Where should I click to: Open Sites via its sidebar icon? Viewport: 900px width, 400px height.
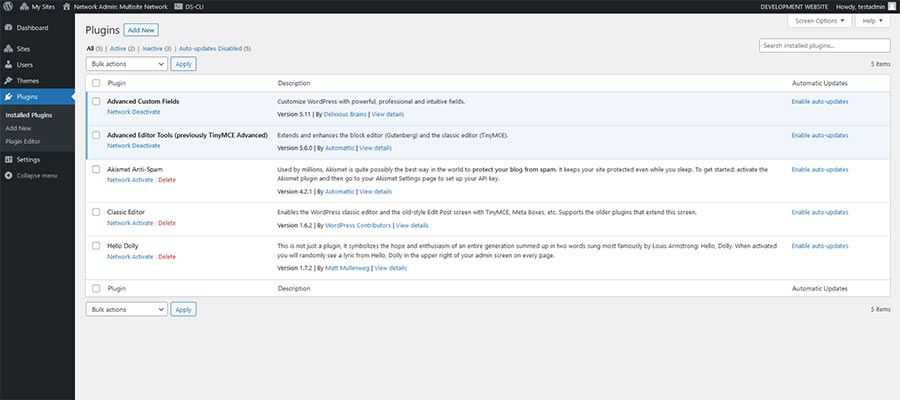pos(9,48)
